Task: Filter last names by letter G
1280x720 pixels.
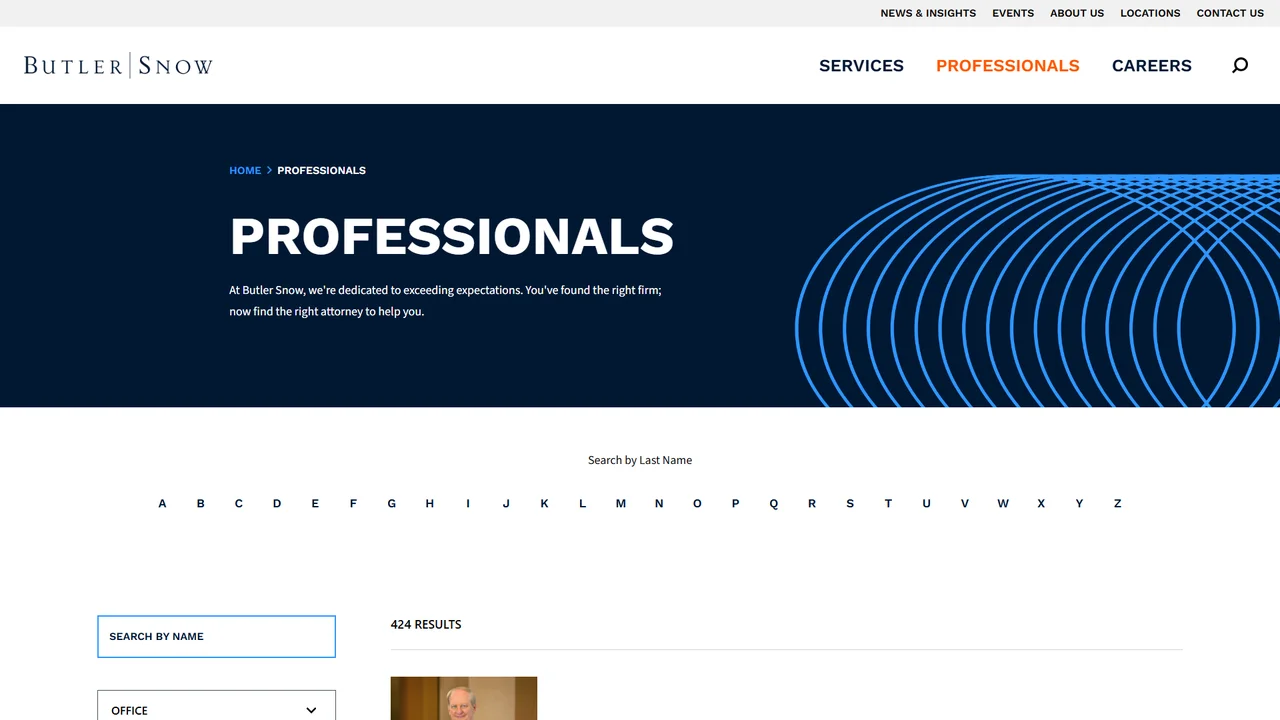Action: (x=392, y=503)
